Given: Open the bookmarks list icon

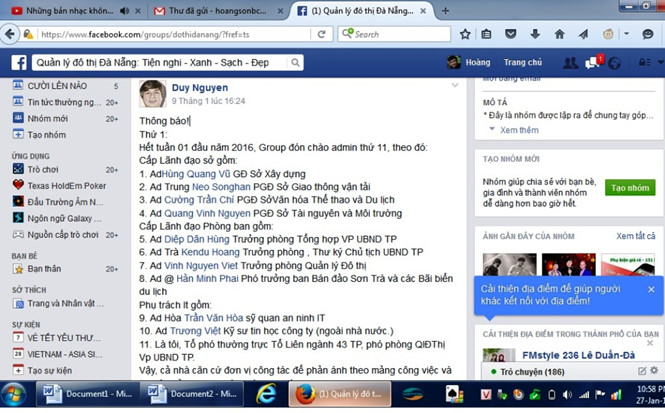Looking at the screenshot, I should click(486, 34).
